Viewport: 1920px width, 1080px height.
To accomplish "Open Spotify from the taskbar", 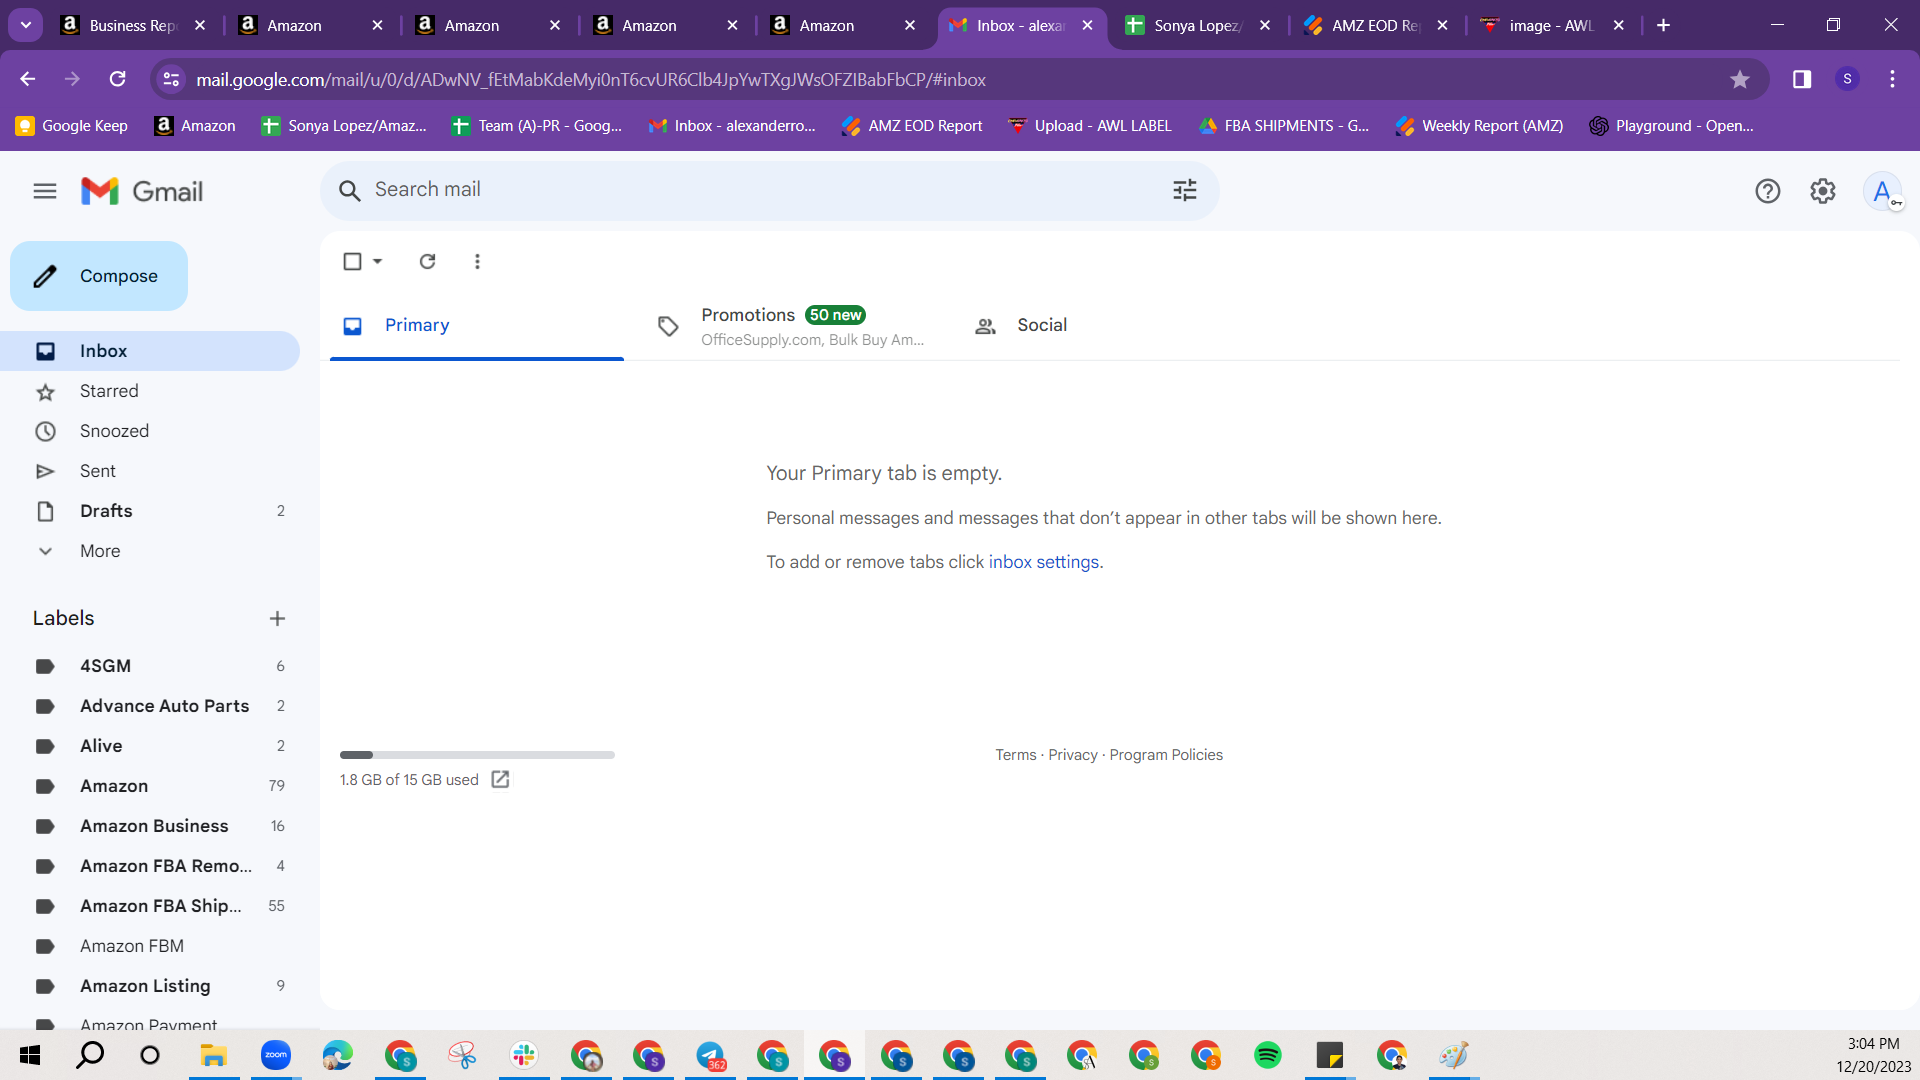I will [1267, 1055].
